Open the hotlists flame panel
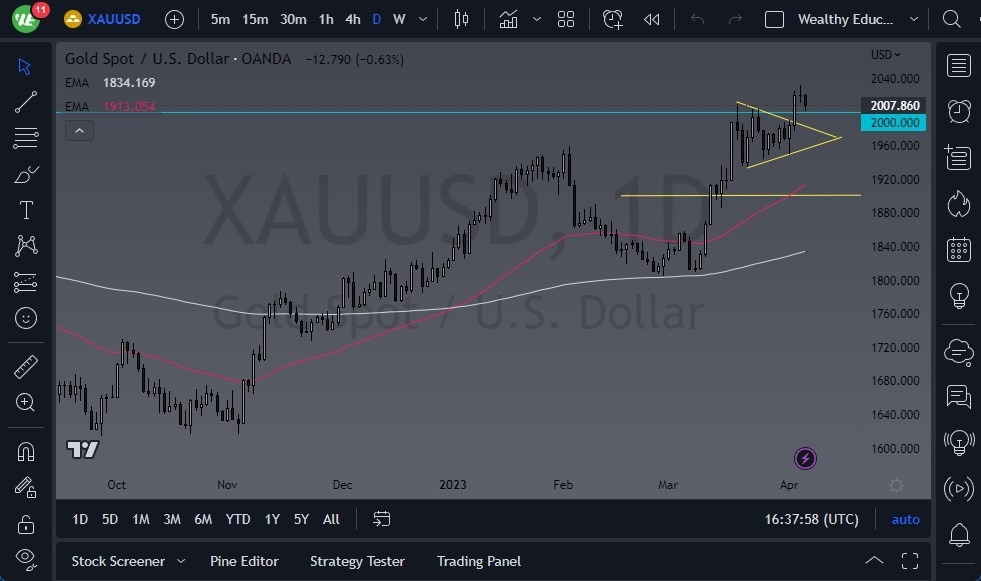 point(958,203)
